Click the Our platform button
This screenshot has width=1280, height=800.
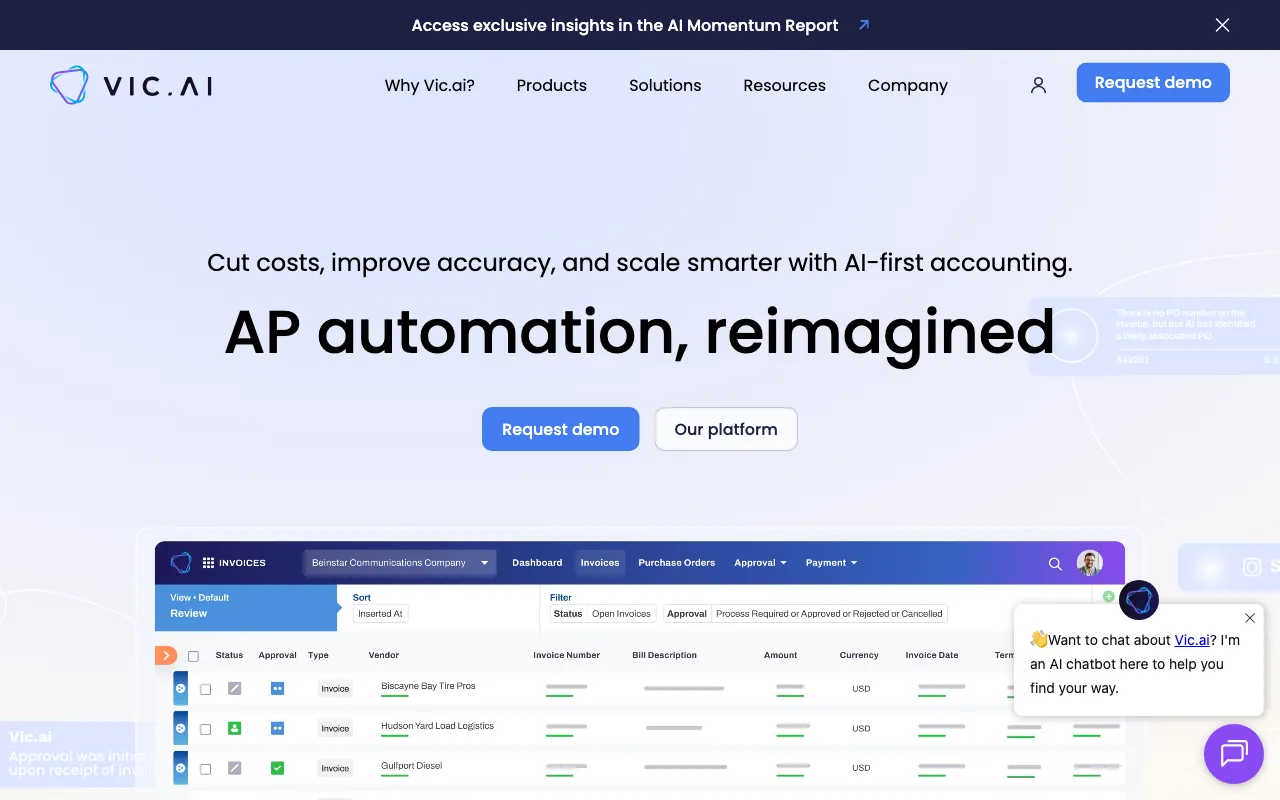coord(726,429)
